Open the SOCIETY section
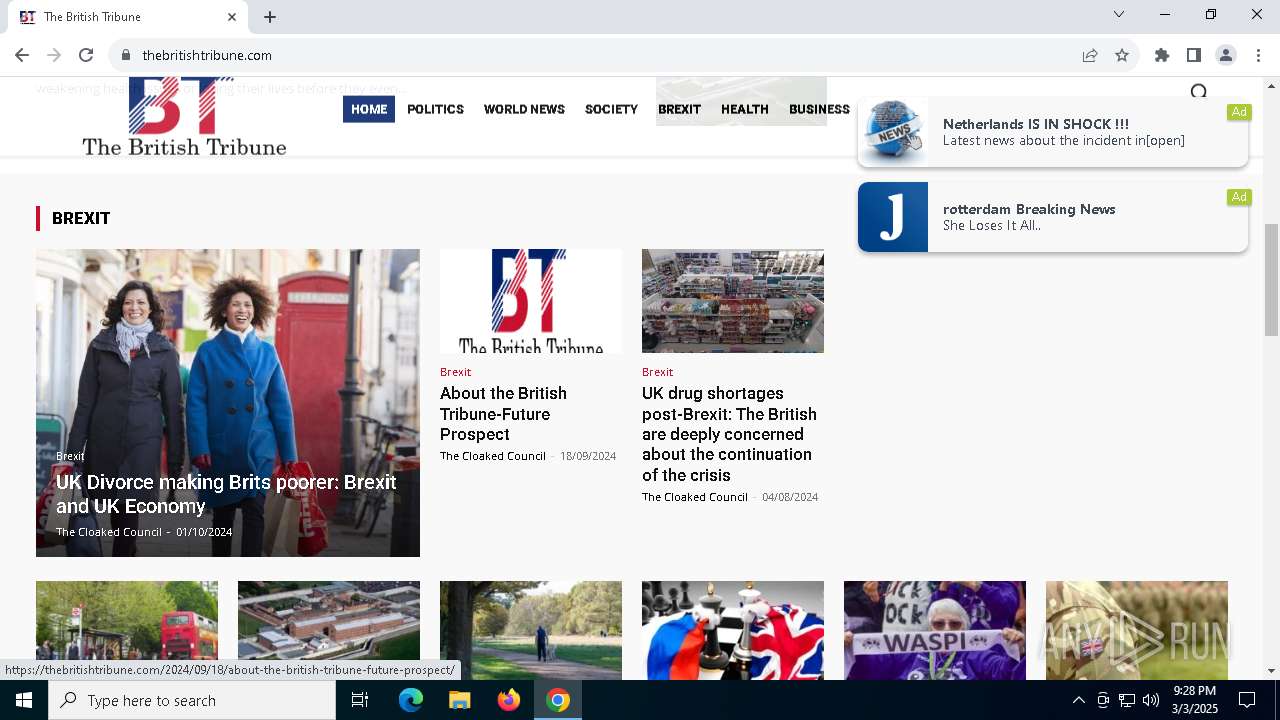 pyautogui.click(x=611, y=109)
